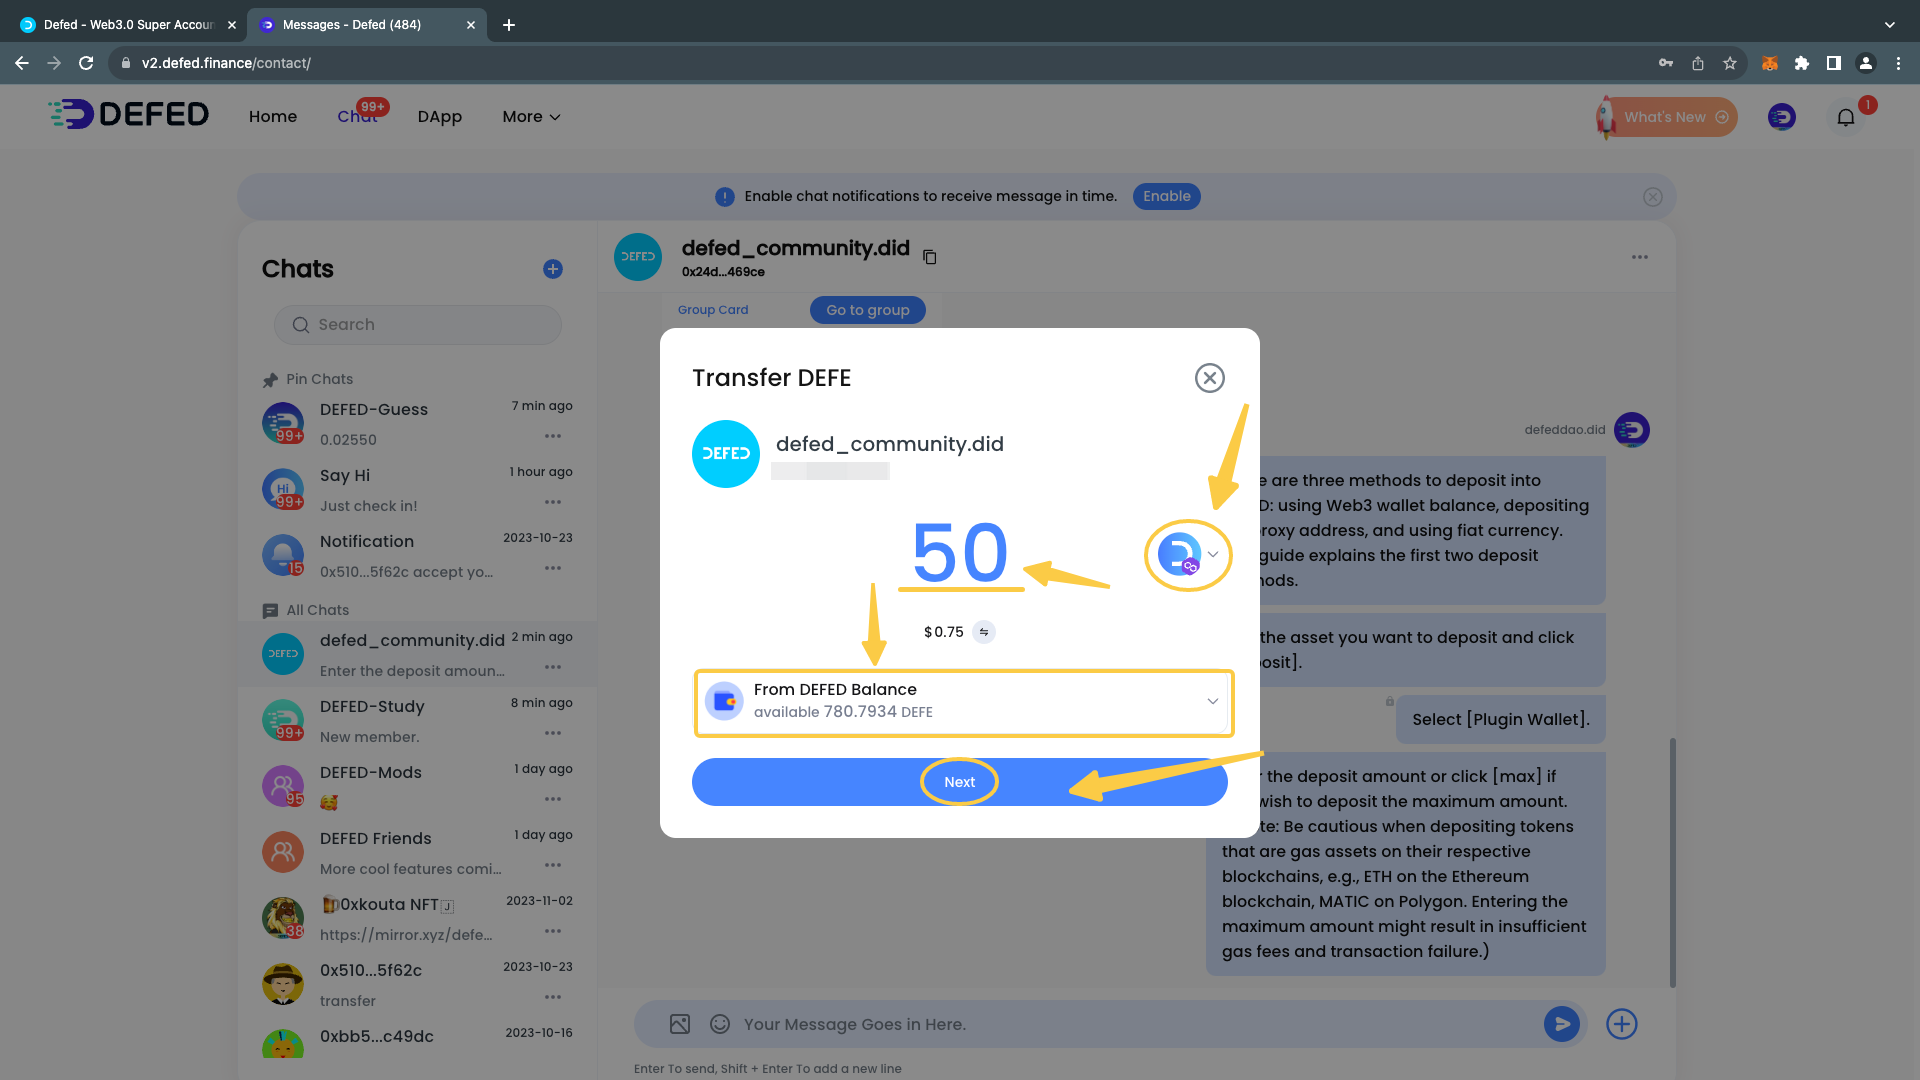Click the send message arrow icon
The image size is (1920, 1080).
pos(1561,1023)
